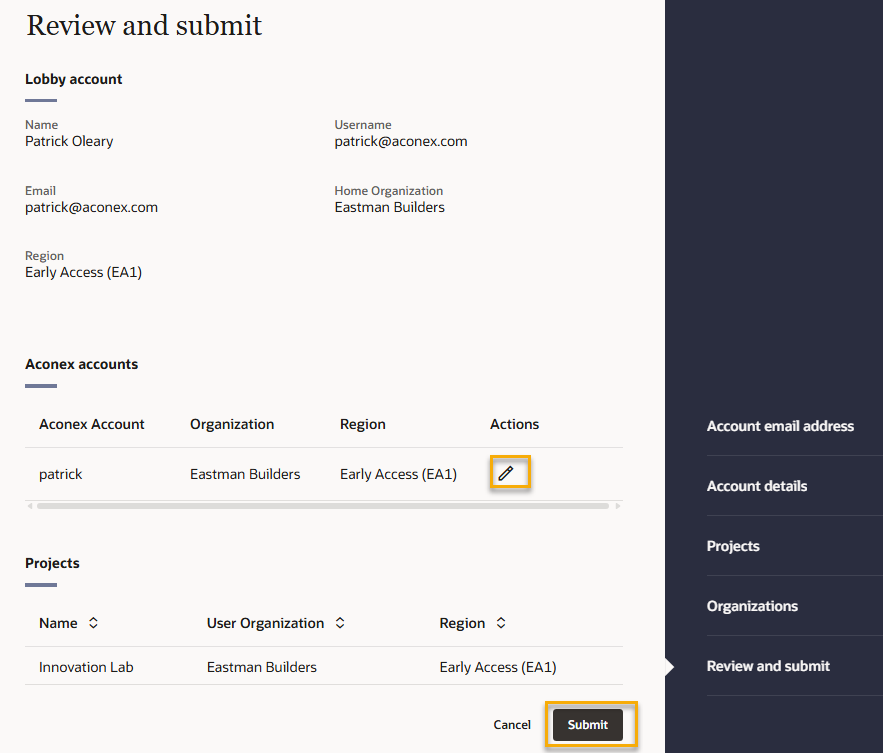Click right arrow of Aconex accounts scrollbar
This screenshot has height=753, width=883.
coord(617,506)
